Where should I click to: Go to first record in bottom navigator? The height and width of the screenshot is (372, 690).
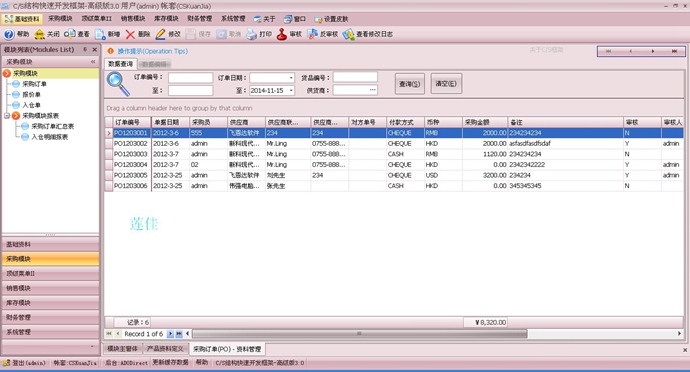coord(109,334)
